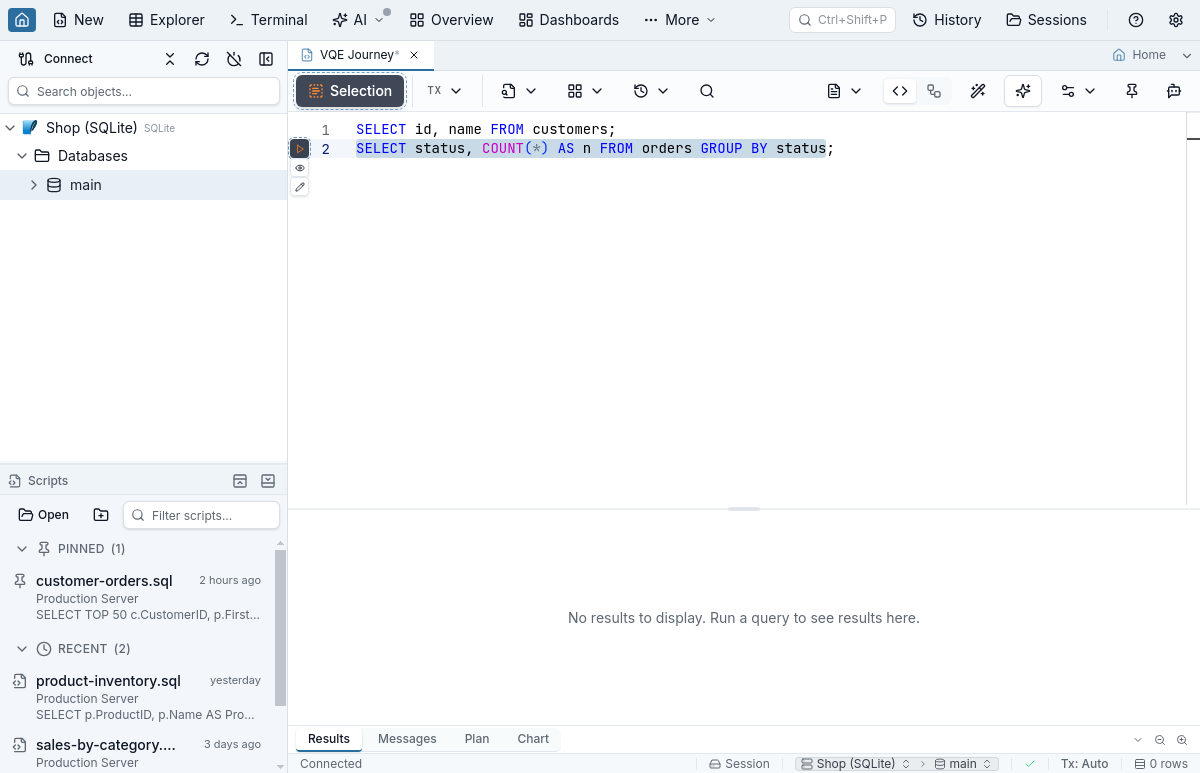Open the Terminal view

click(269, 20)
